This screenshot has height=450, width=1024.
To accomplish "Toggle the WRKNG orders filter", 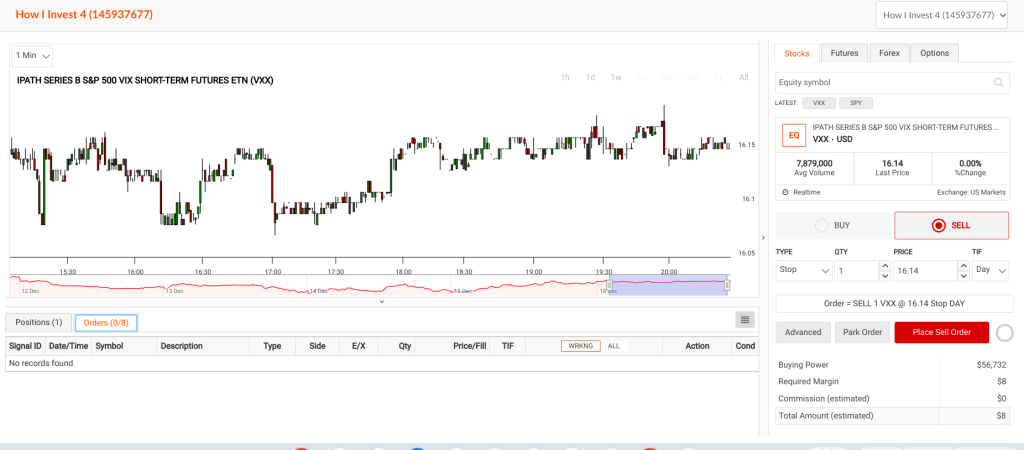I will point(580,346).
